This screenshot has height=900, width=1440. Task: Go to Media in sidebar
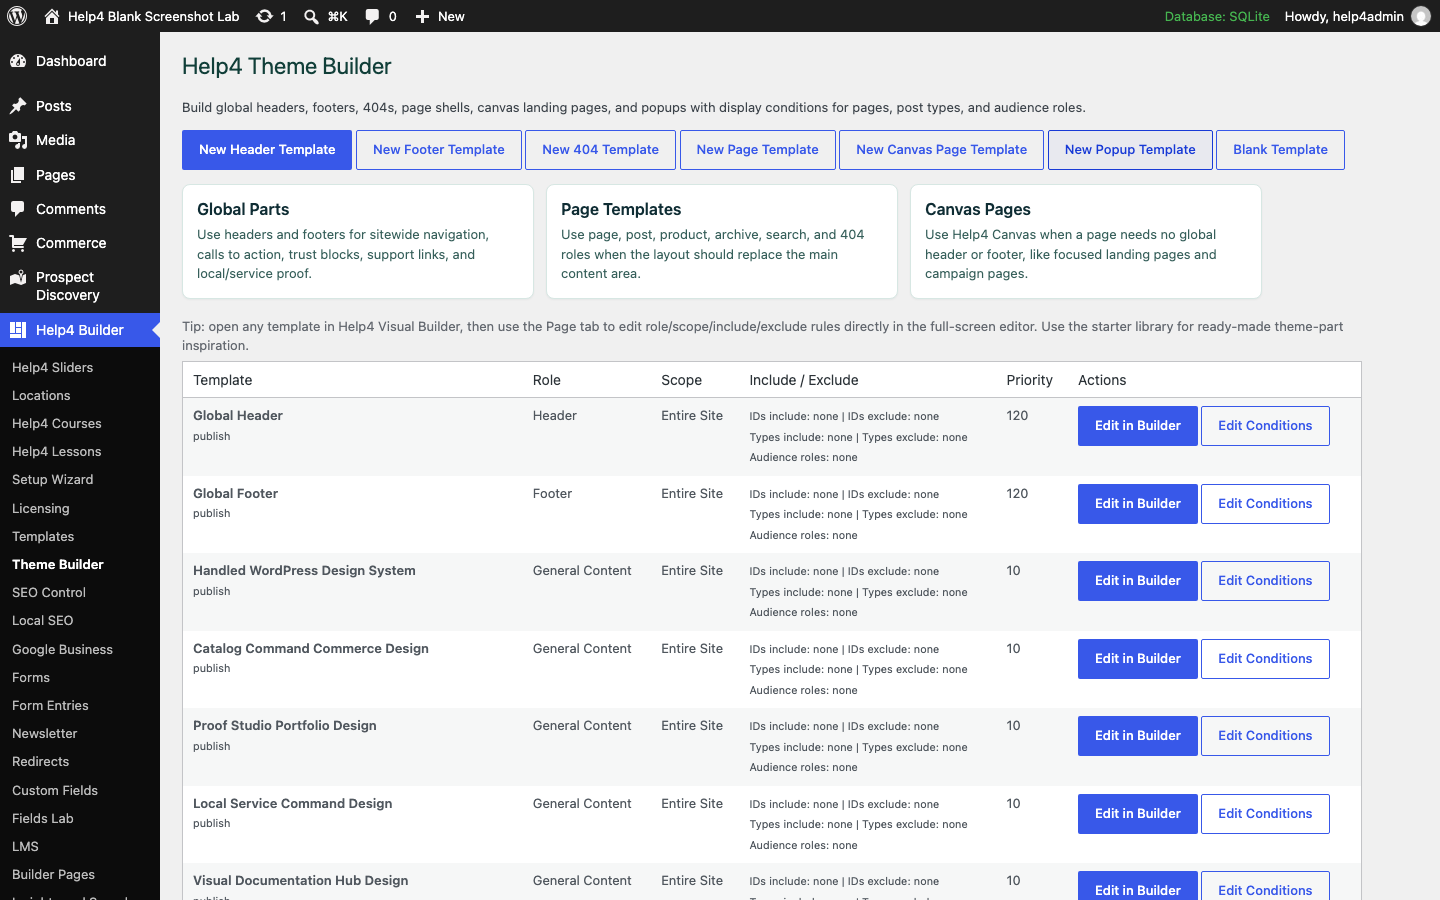click(80, 140)
